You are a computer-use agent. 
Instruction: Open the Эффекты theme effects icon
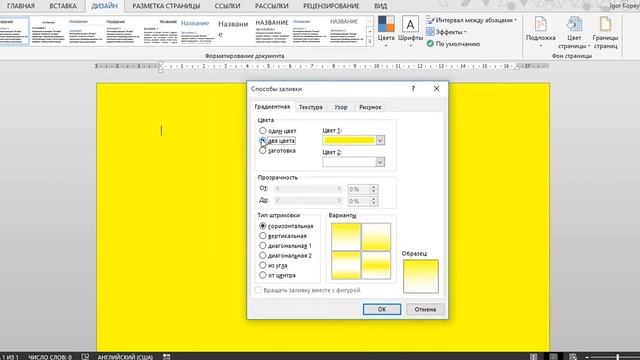[430, 32]
